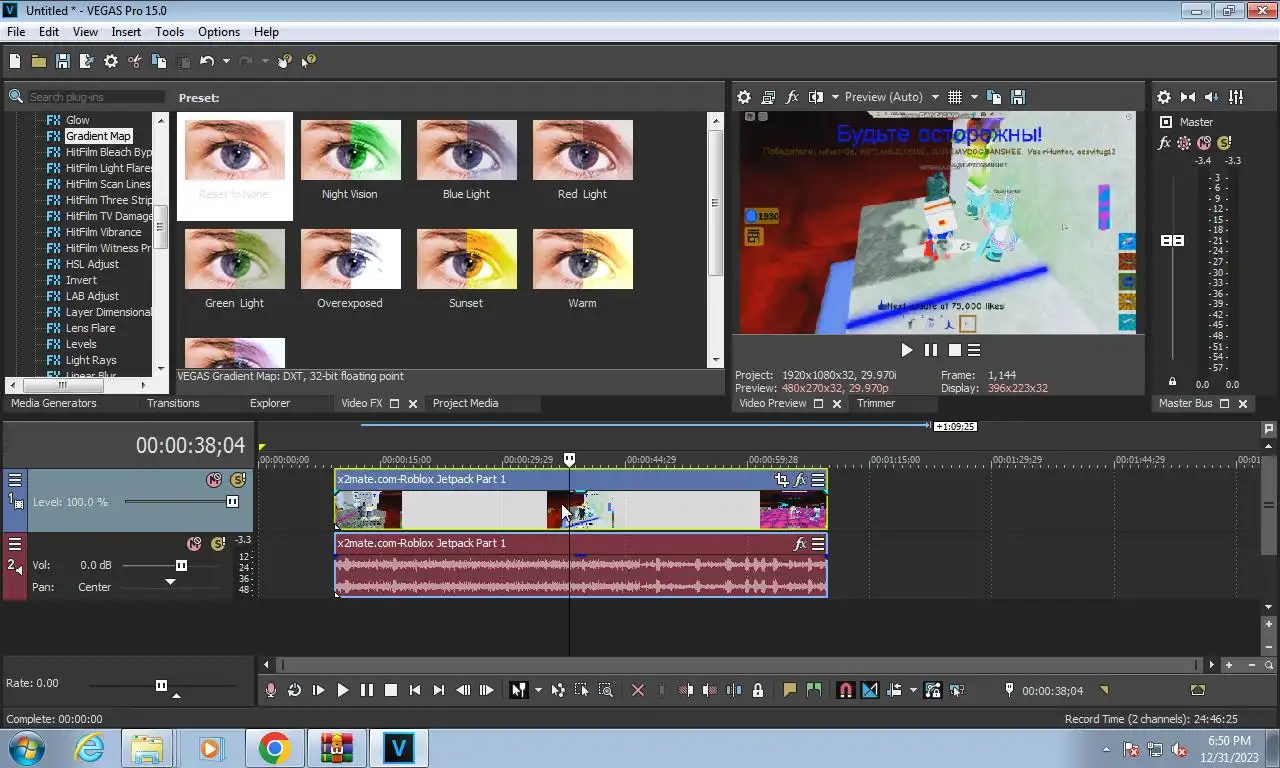The image size is (1280, 768).
Task: Open the video track 1 hamburger menu
Action: click(15, 480)
